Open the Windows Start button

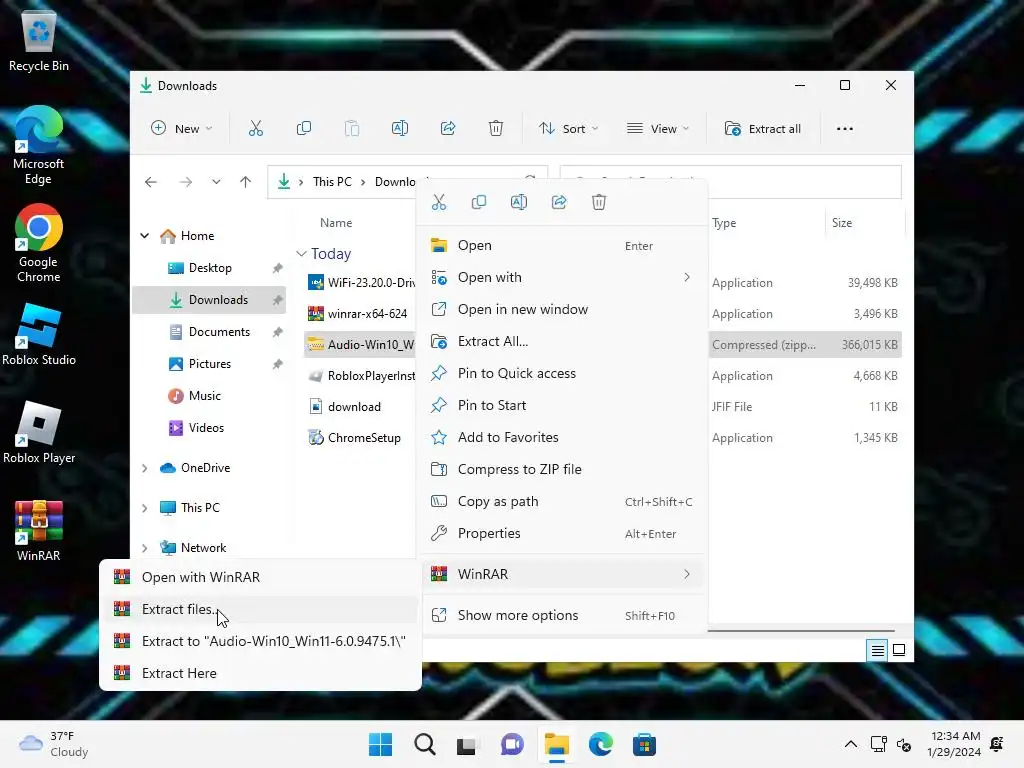[380, 744]
